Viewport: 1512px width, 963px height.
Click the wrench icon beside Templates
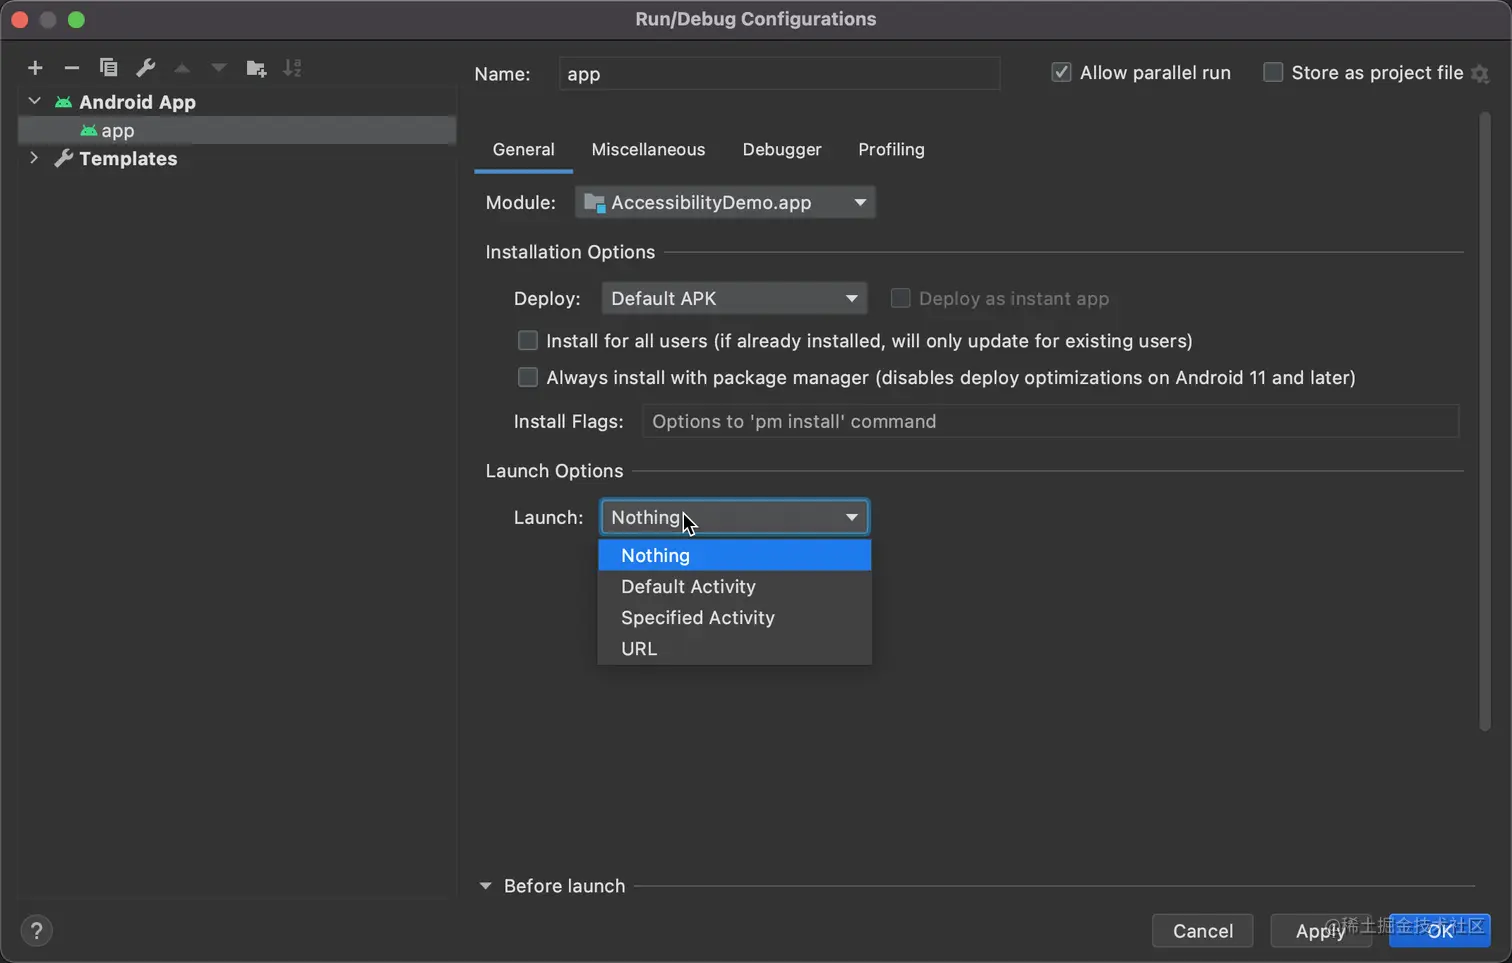tap(63, 158)
